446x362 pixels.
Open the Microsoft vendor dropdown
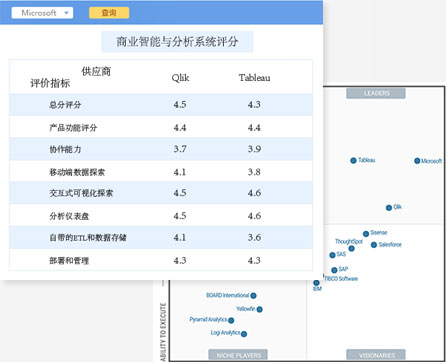tap(42, 13)
